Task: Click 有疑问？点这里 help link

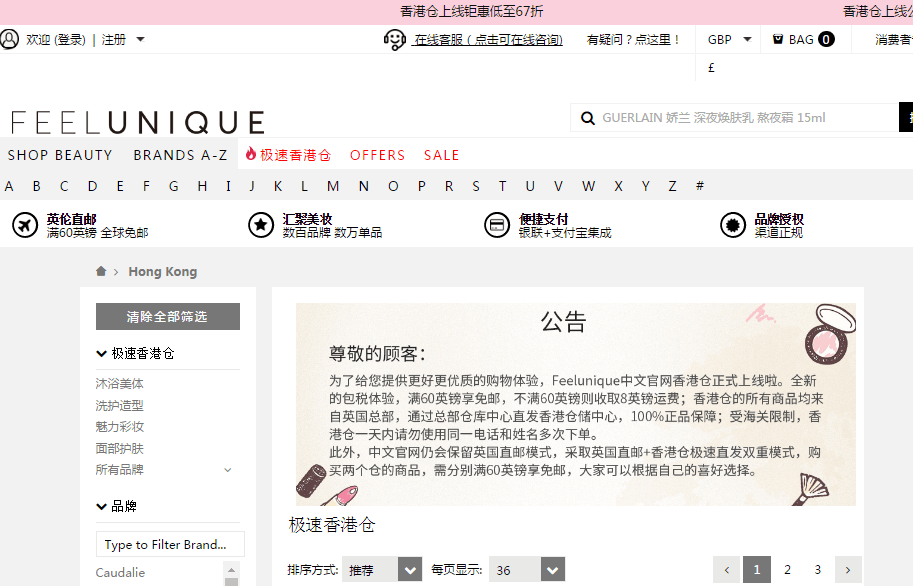Action: point(634,40)
